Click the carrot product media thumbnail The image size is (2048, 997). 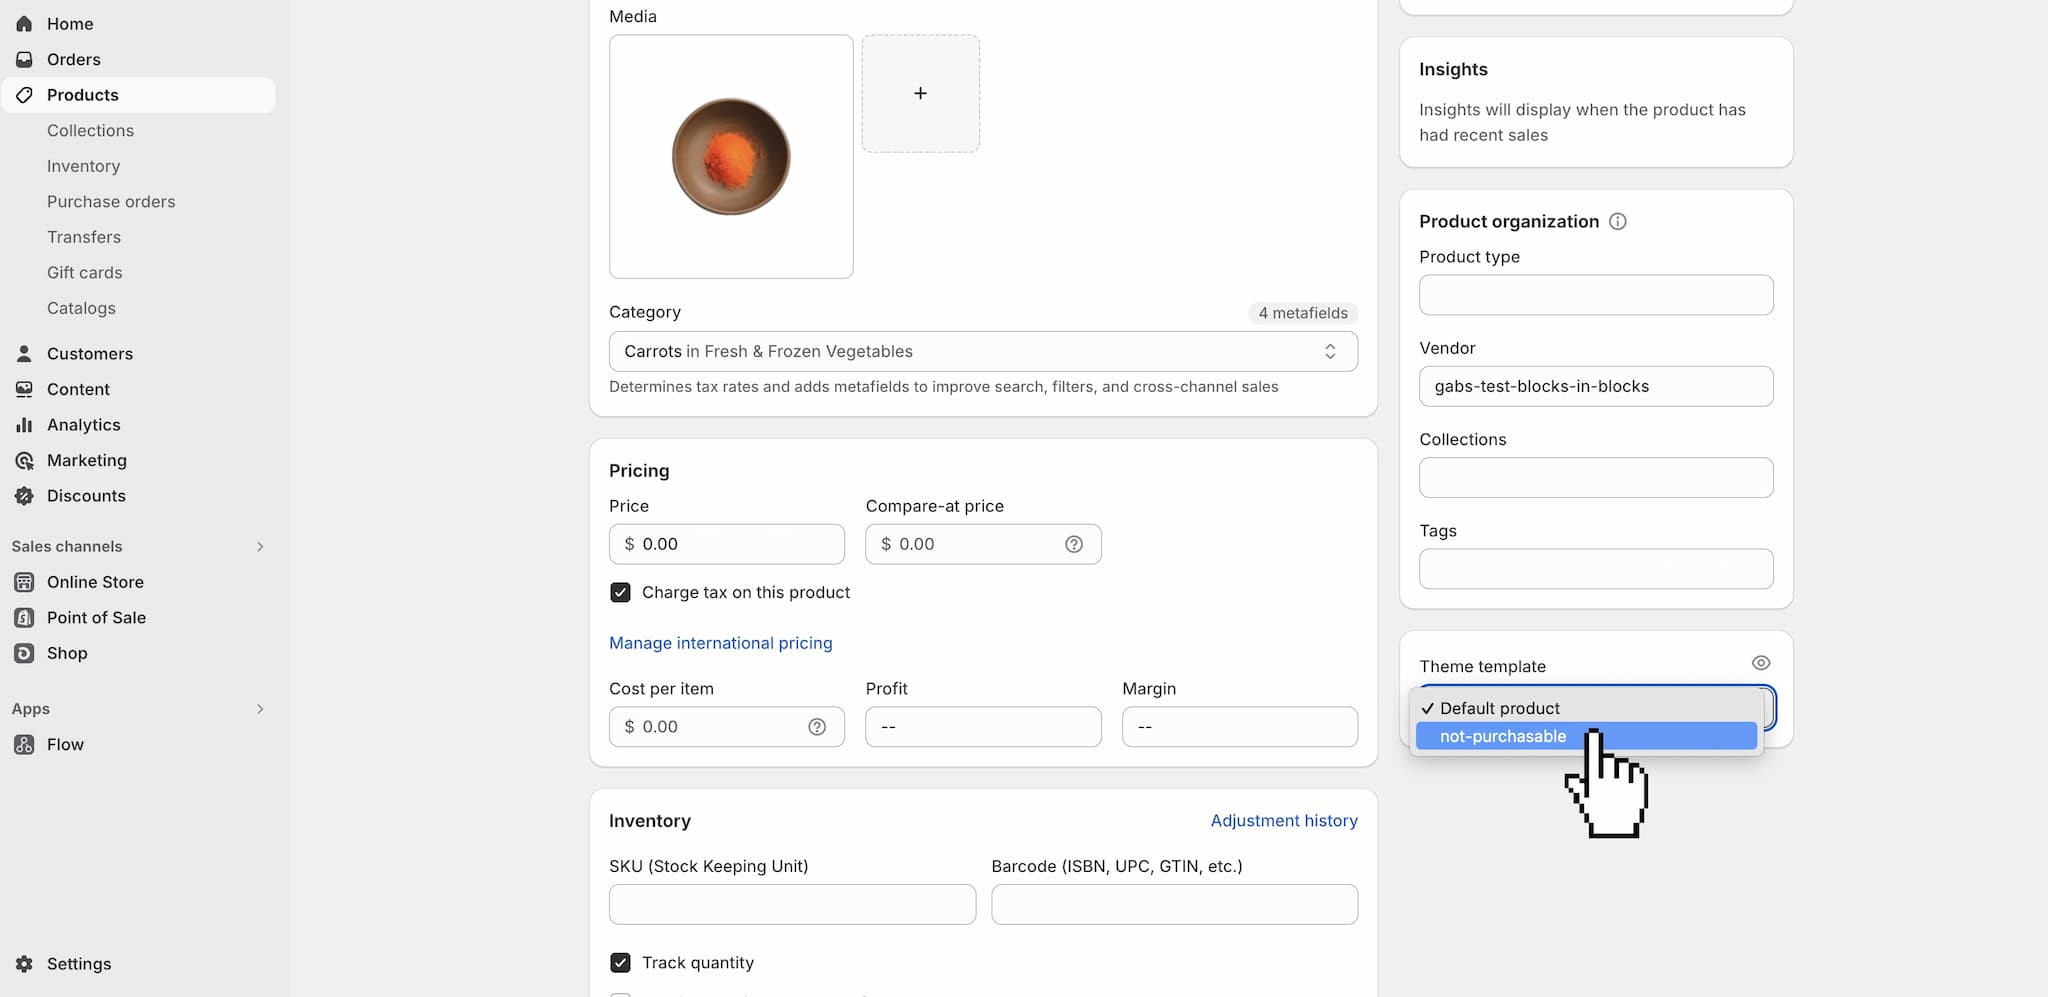click(x=731, y=157)
